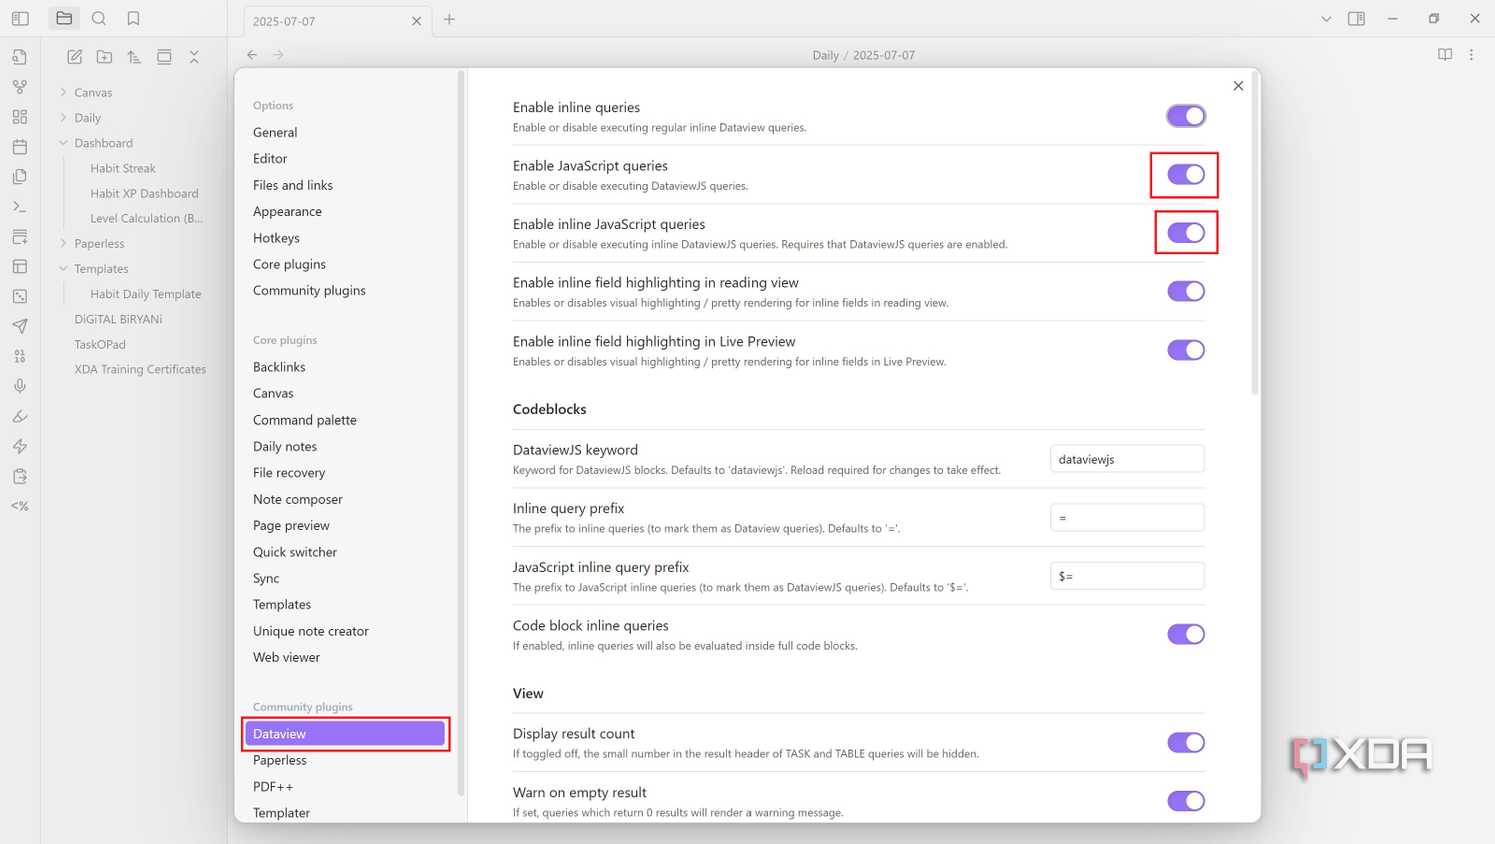Change sort order in file explorer
1495x844 pixels.
pyautogui.click(x=134, y=57)
